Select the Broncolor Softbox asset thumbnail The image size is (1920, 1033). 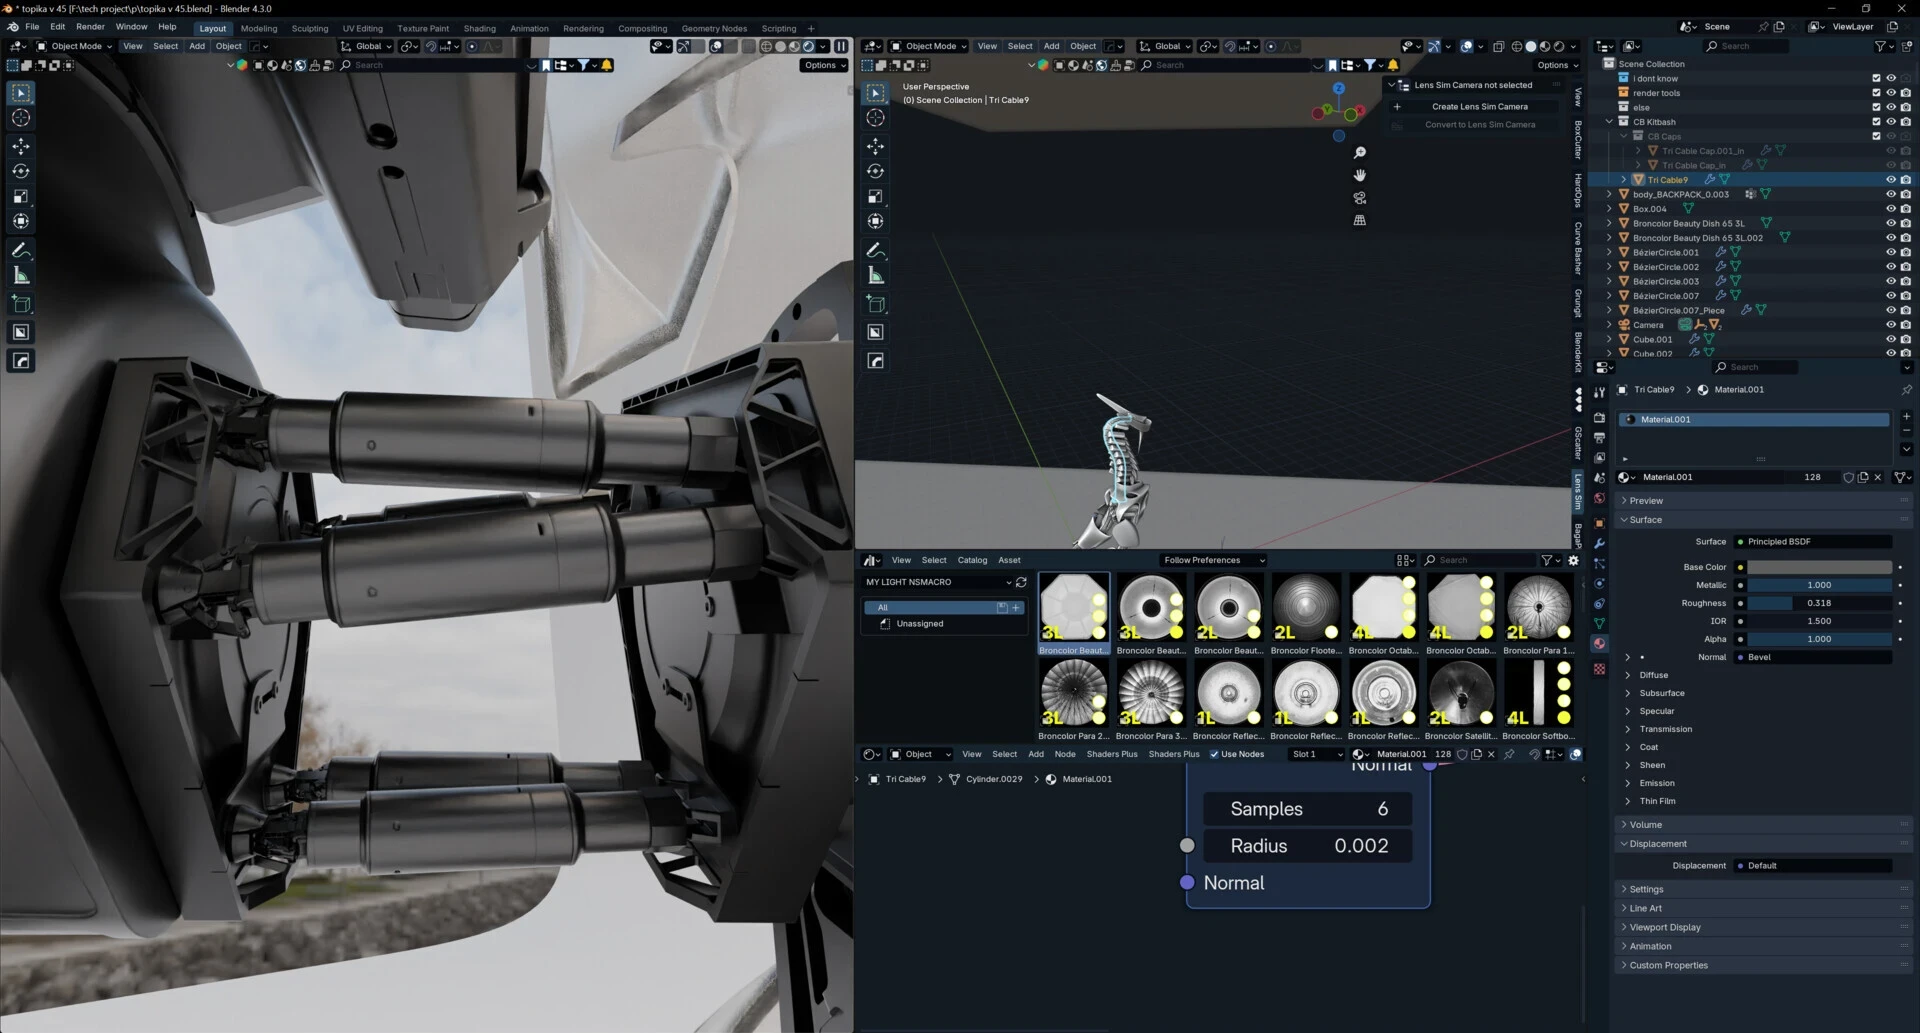coord(1538,693)
